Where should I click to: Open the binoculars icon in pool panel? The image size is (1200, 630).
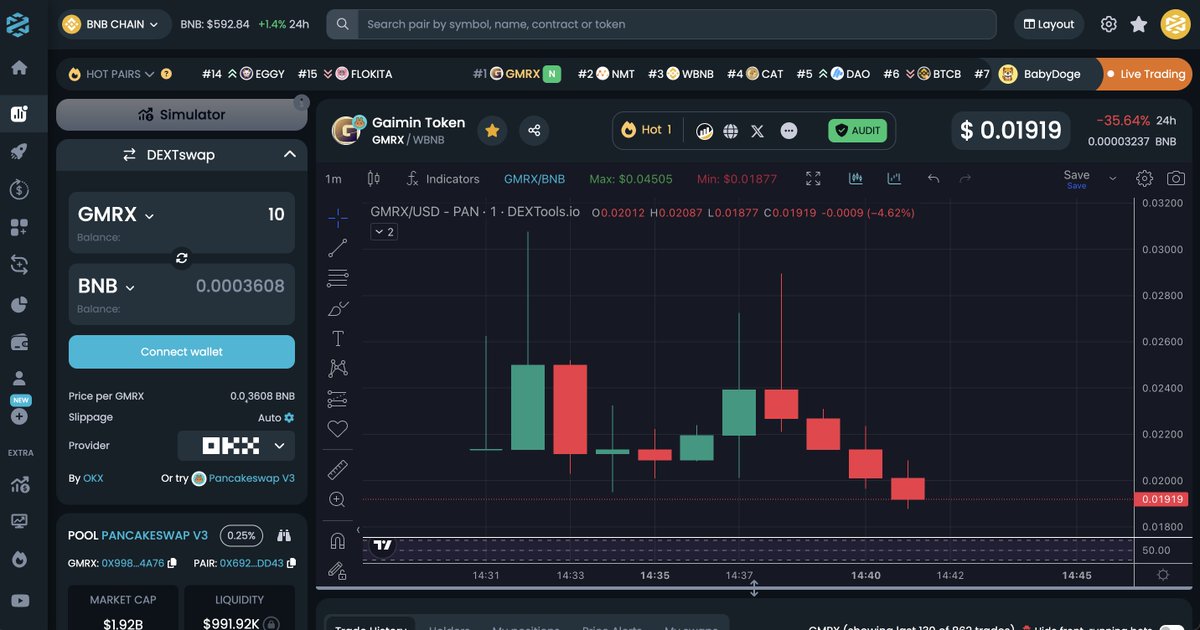[x=284, y=535]
